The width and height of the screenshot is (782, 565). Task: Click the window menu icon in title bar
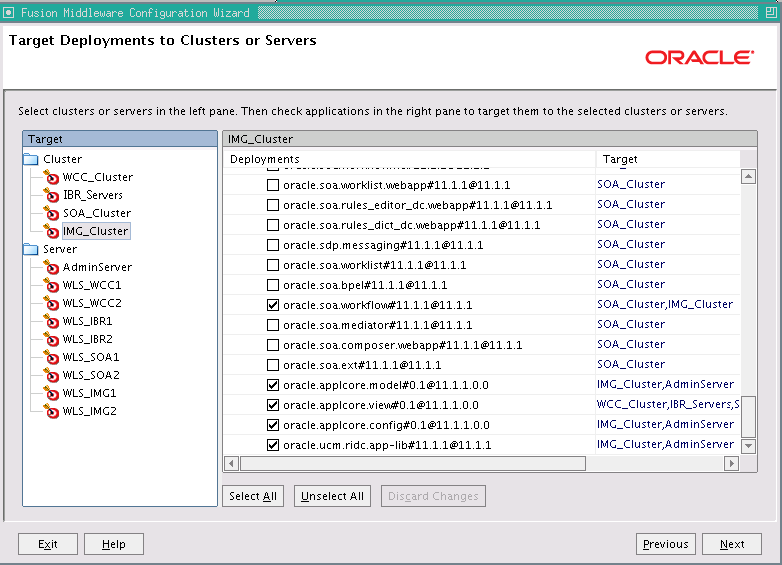(8, 12)
